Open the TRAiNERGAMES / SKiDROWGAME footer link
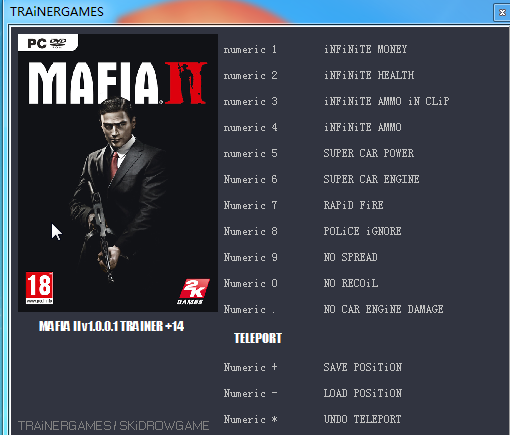 click(x=114, y=426)
